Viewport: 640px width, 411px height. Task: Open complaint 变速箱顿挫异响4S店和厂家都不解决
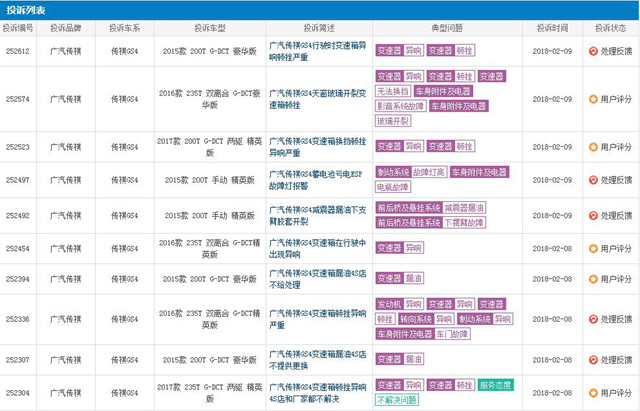tap(318, 393)
